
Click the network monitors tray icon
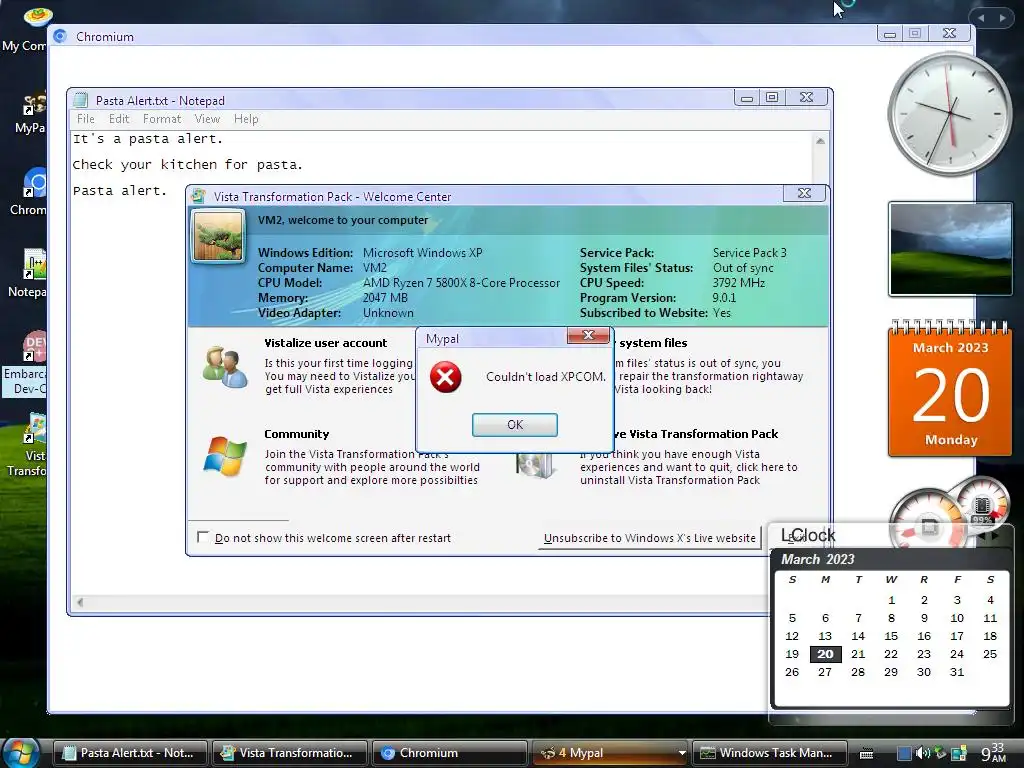coord(958,754)
